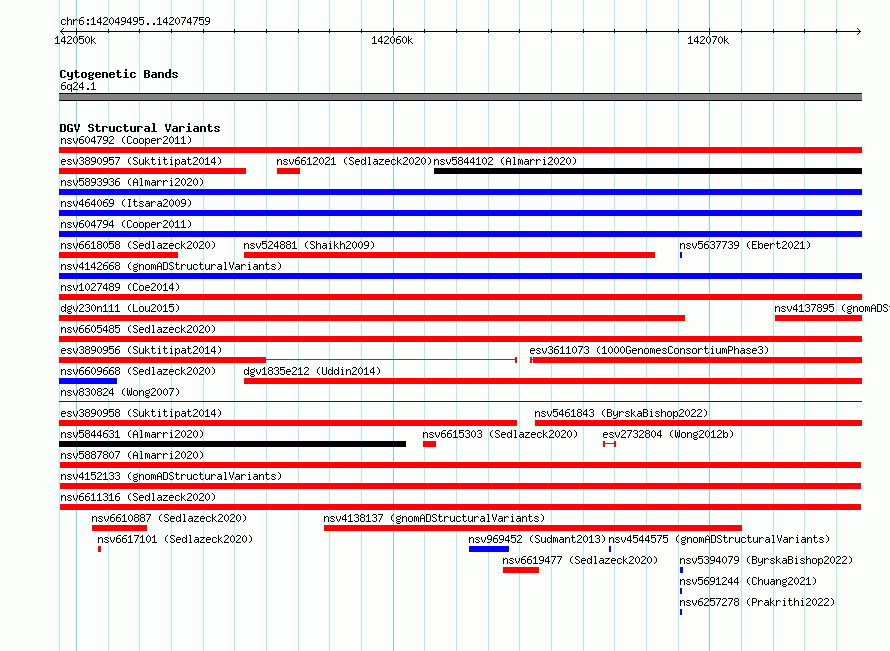Click the Cytogenetic Bands track title

click(x=119, y=74)
